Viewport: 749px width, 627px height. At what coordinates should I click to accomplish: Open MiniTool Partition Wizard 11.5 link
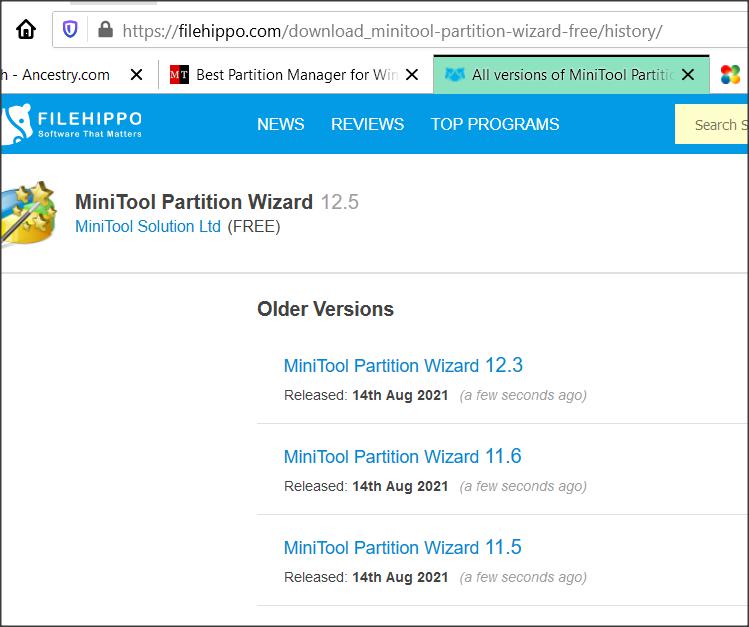403,547
